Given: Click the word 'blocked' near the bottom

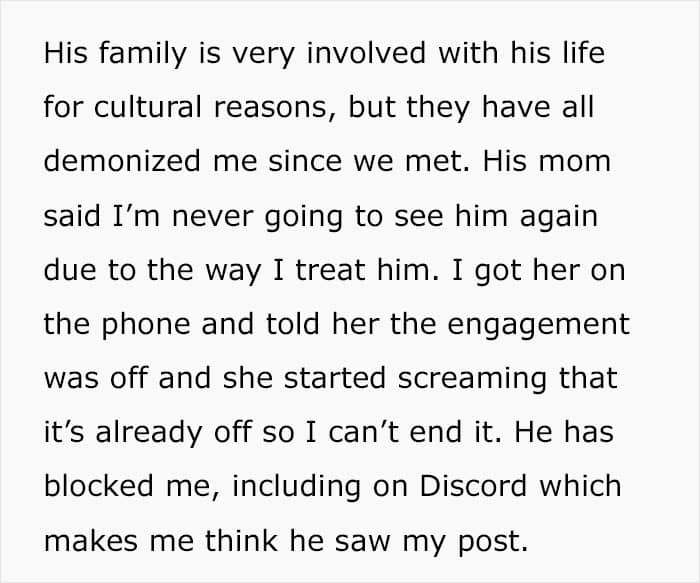Looking at the screenshot, I should pos(99,485).
